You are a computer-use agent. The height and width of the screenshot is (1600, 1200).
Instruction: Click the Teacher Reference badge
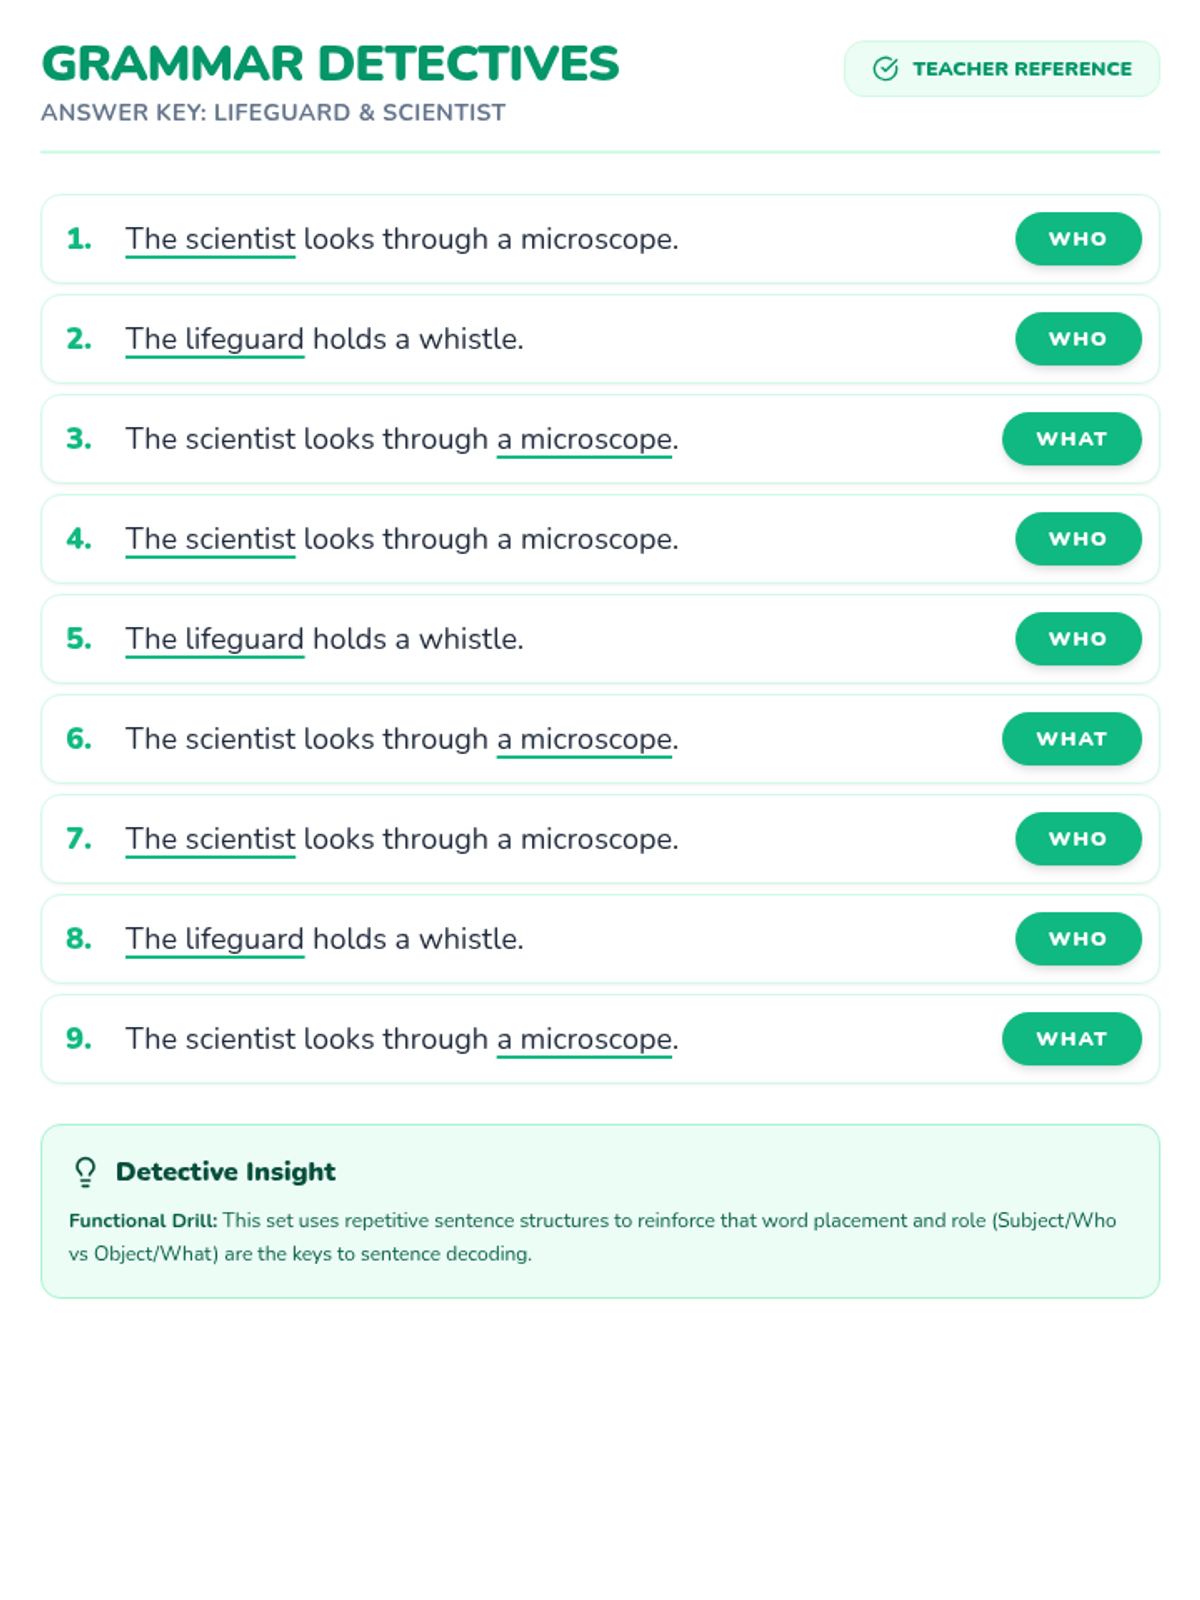coord(1002,69)
